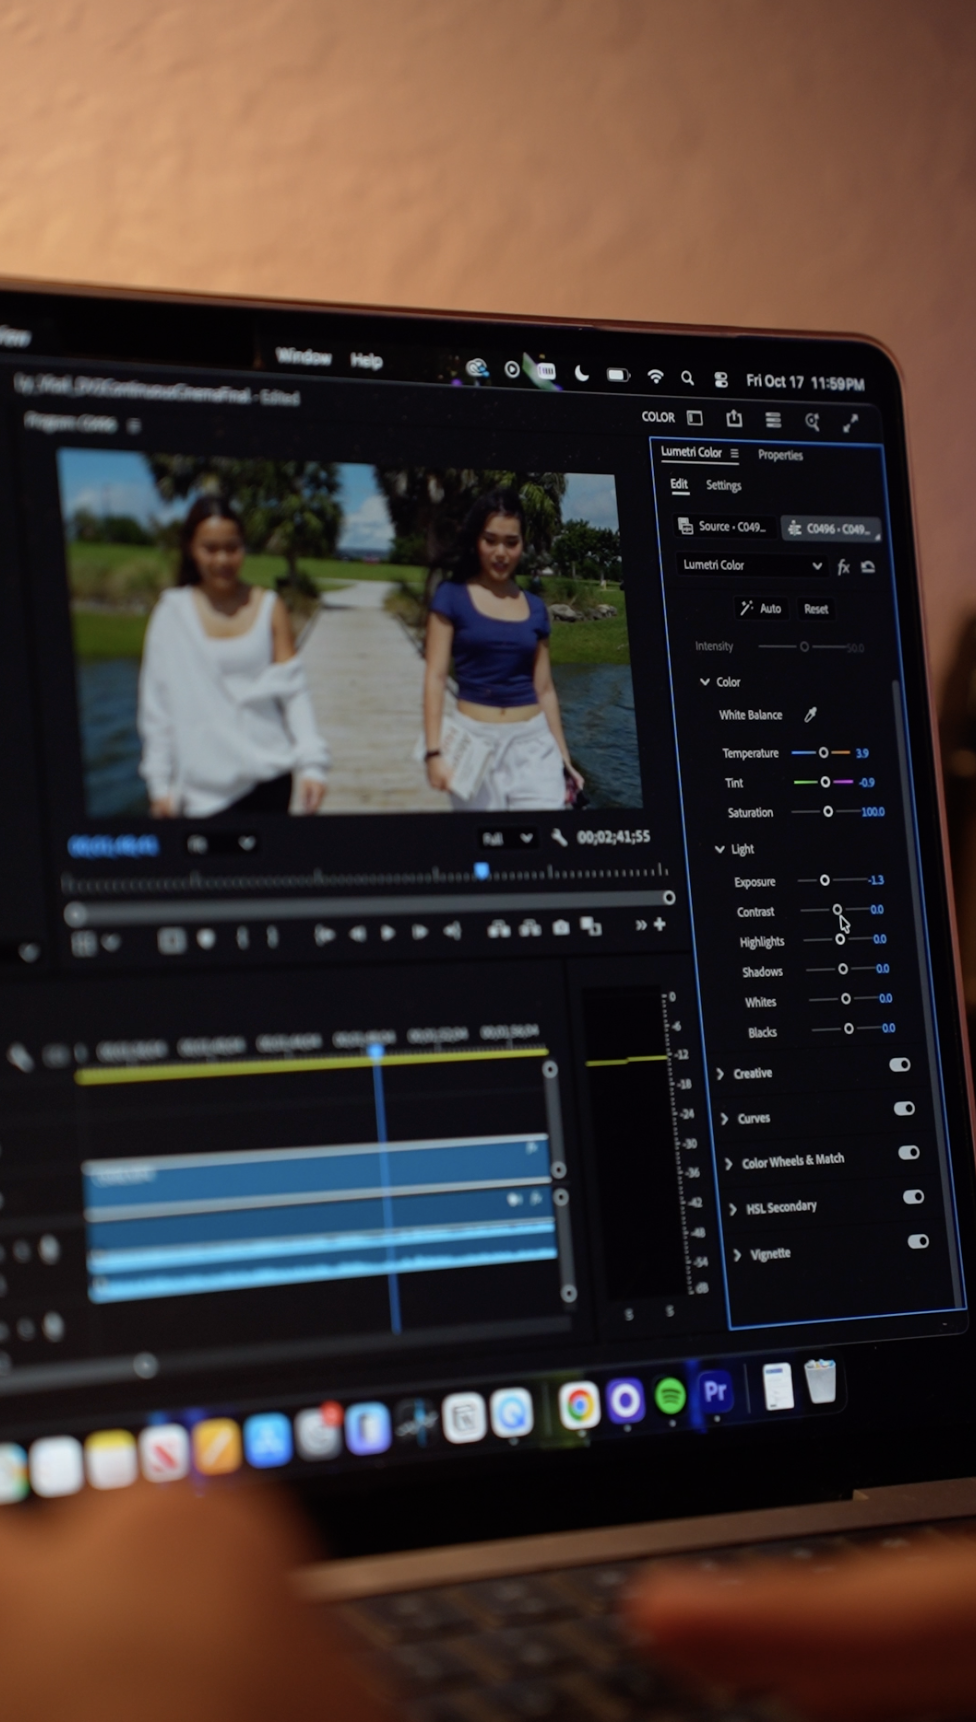The image size is (976, 1722).
Task: Click the White Balance eyedropper icon
Action: (811, 714)
